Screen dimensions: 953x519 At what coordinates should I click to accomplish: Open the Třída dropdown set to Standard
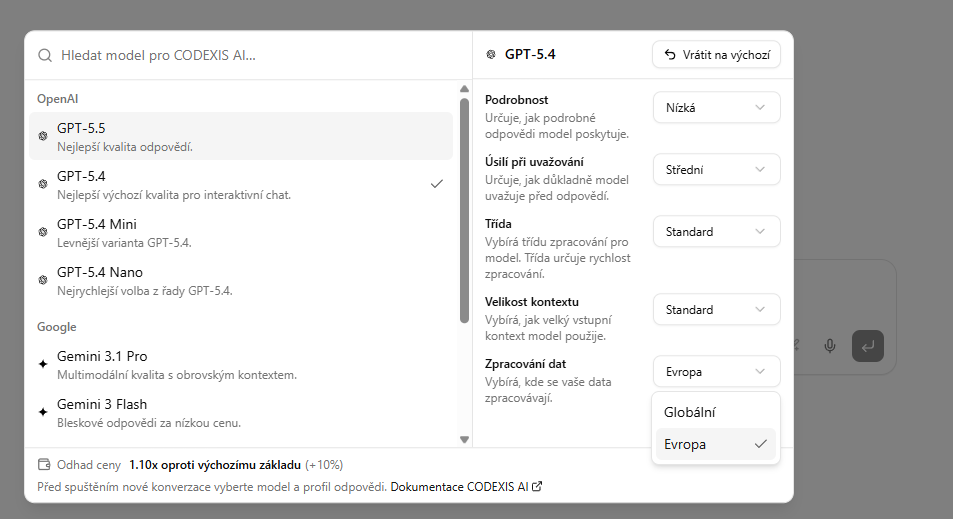coord(717,232)
